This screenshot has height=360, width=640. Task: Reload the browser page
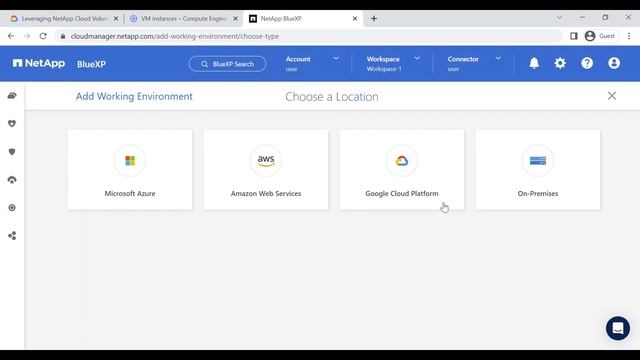click(x=43, y=36)
